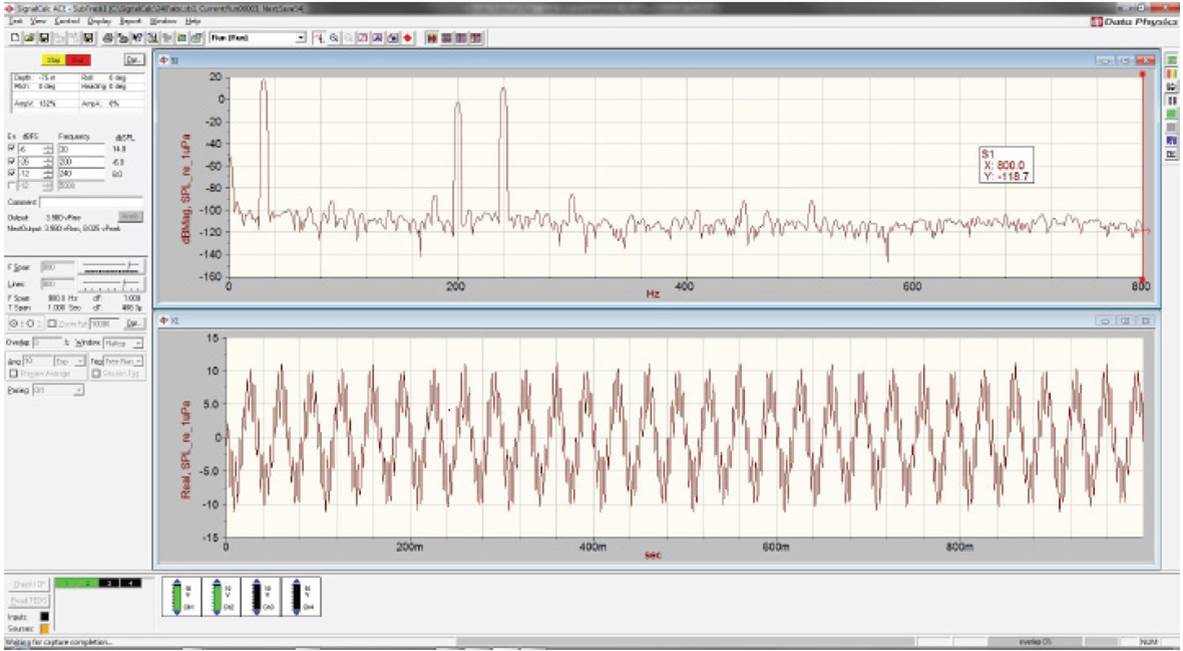Click the black Inputs color swatch
The height and width of the screenshot is (651, 1183).
[44, 616]
